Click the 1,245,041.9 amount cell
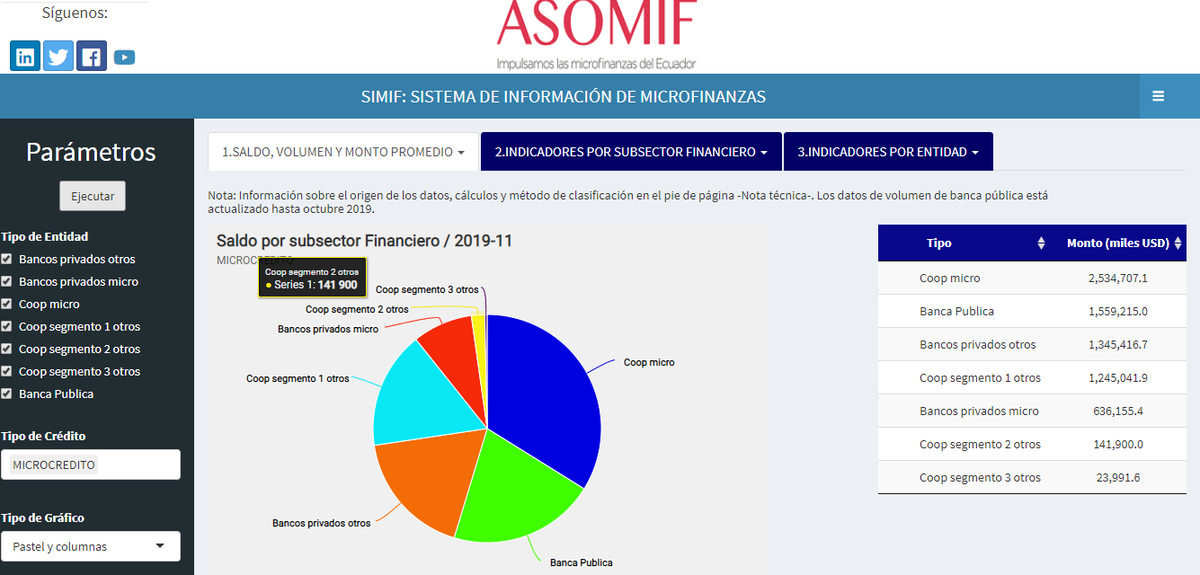Image resolution: width=1200 pixels, height=575 pixels. click(x=1117, y=378)
